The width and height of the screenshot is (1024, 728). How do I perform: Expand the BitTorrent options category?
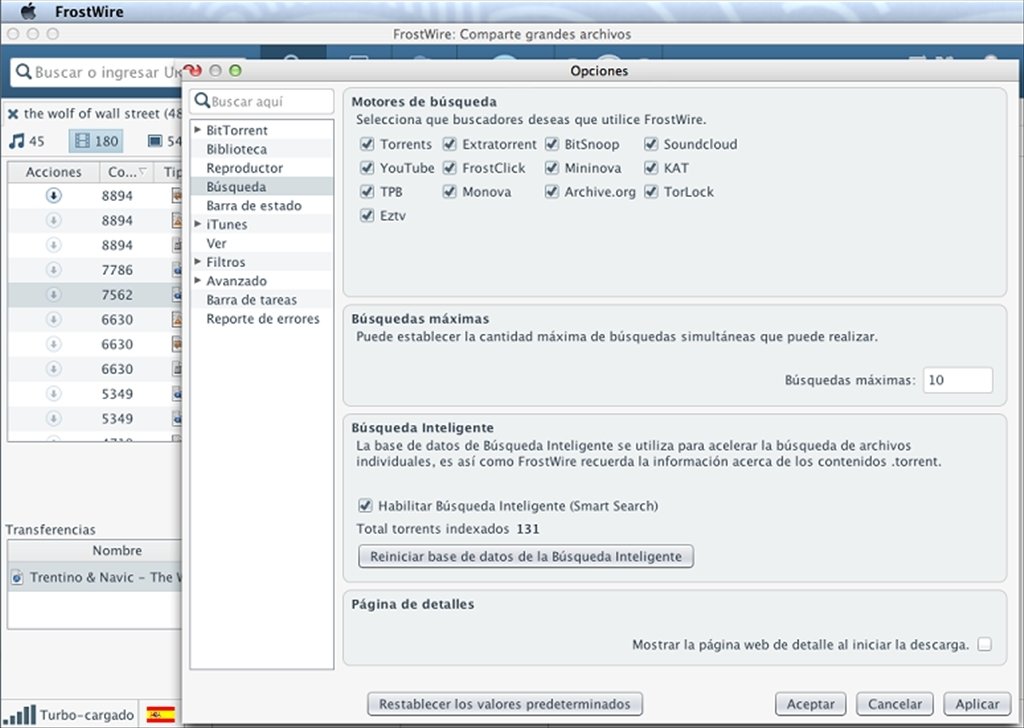click(198, 130)
